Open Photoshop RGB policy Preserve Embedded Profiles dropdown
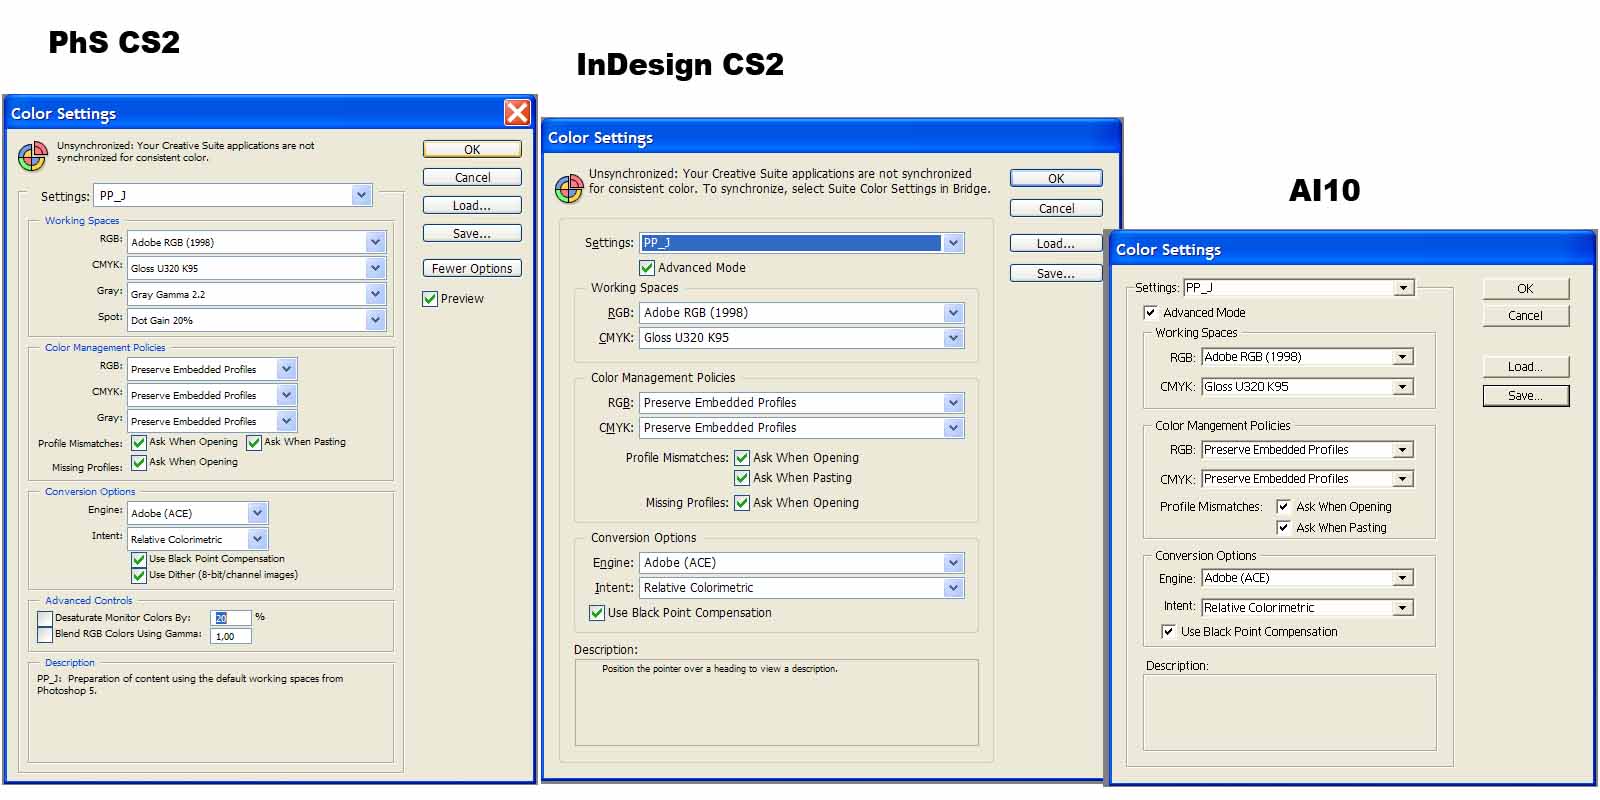This screenshot has width=1600, height=800. click(212, 369)
